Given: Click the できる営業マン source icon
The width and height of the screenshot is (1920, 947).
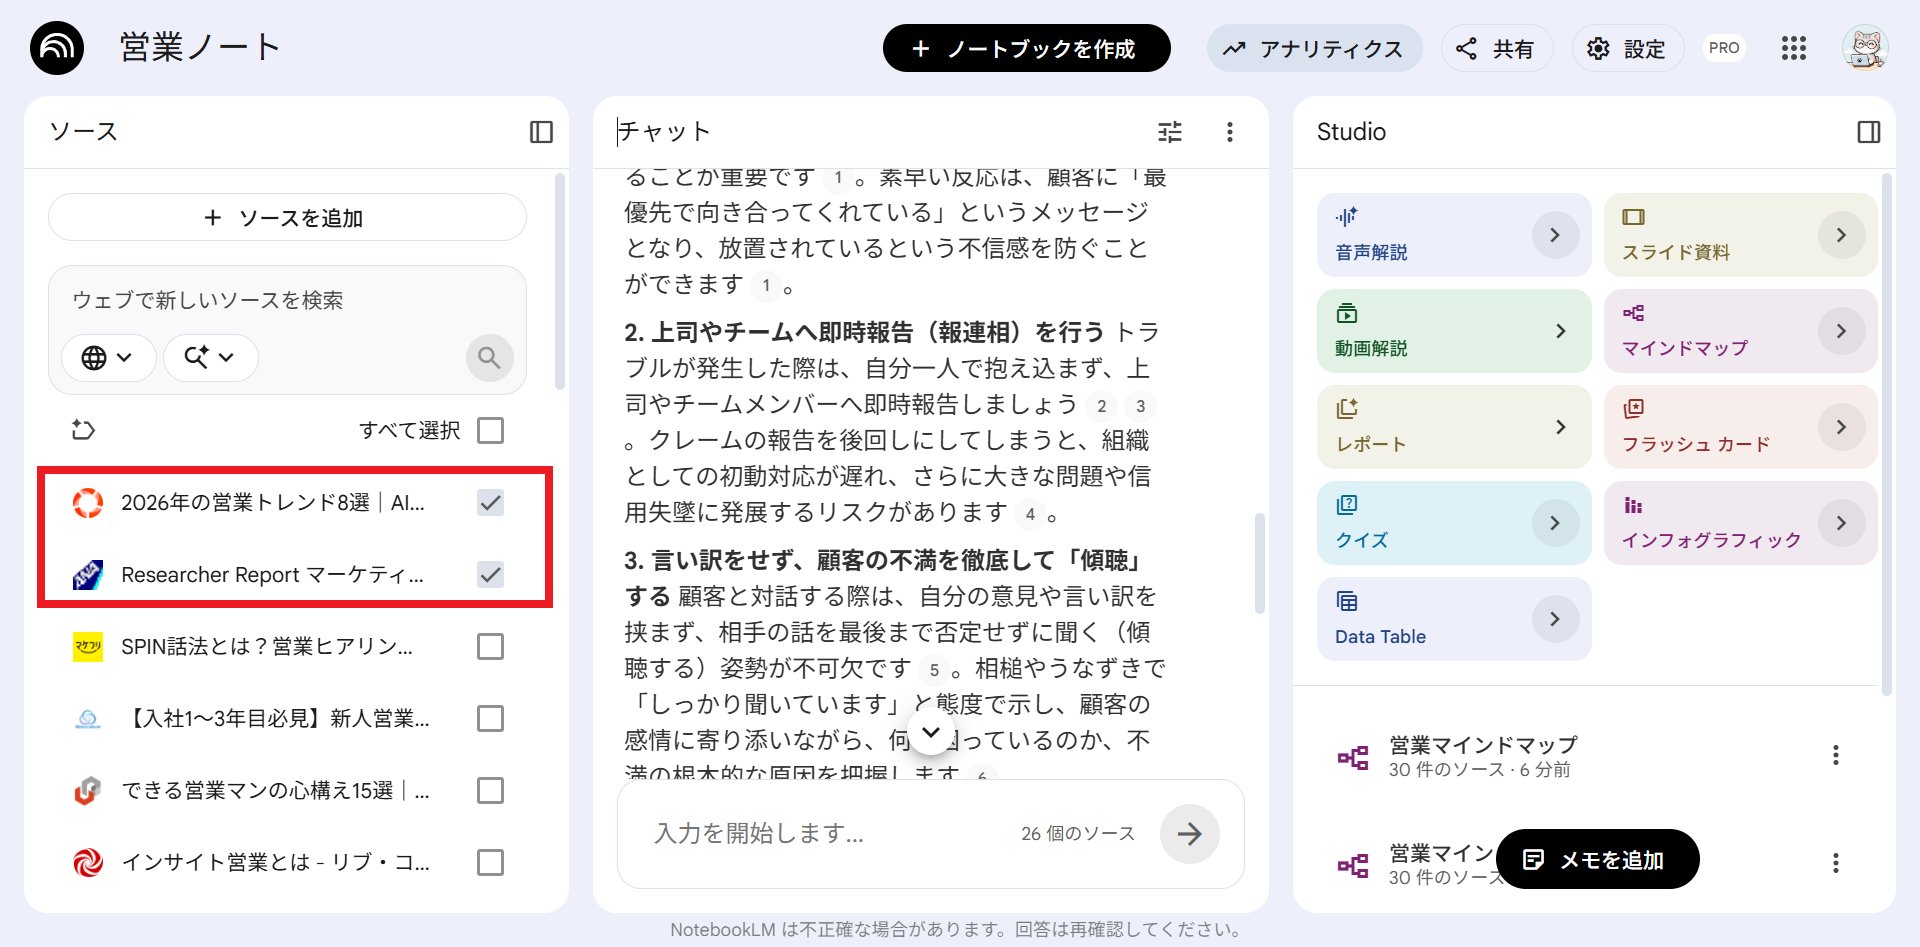Looking at the screenshot, I should tap(88, 791).
